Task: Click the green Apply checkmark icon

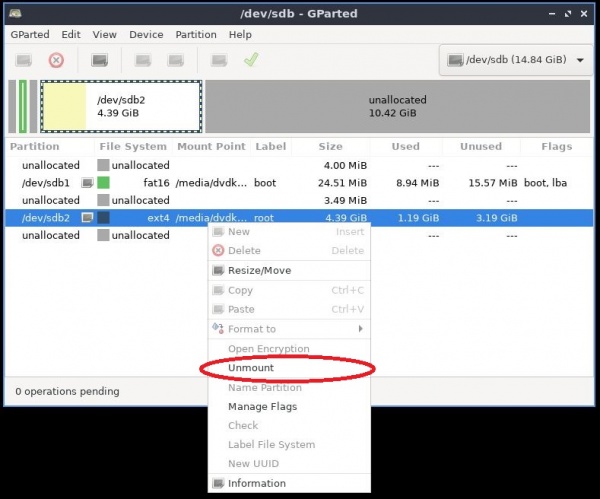Action: (251, 60)
